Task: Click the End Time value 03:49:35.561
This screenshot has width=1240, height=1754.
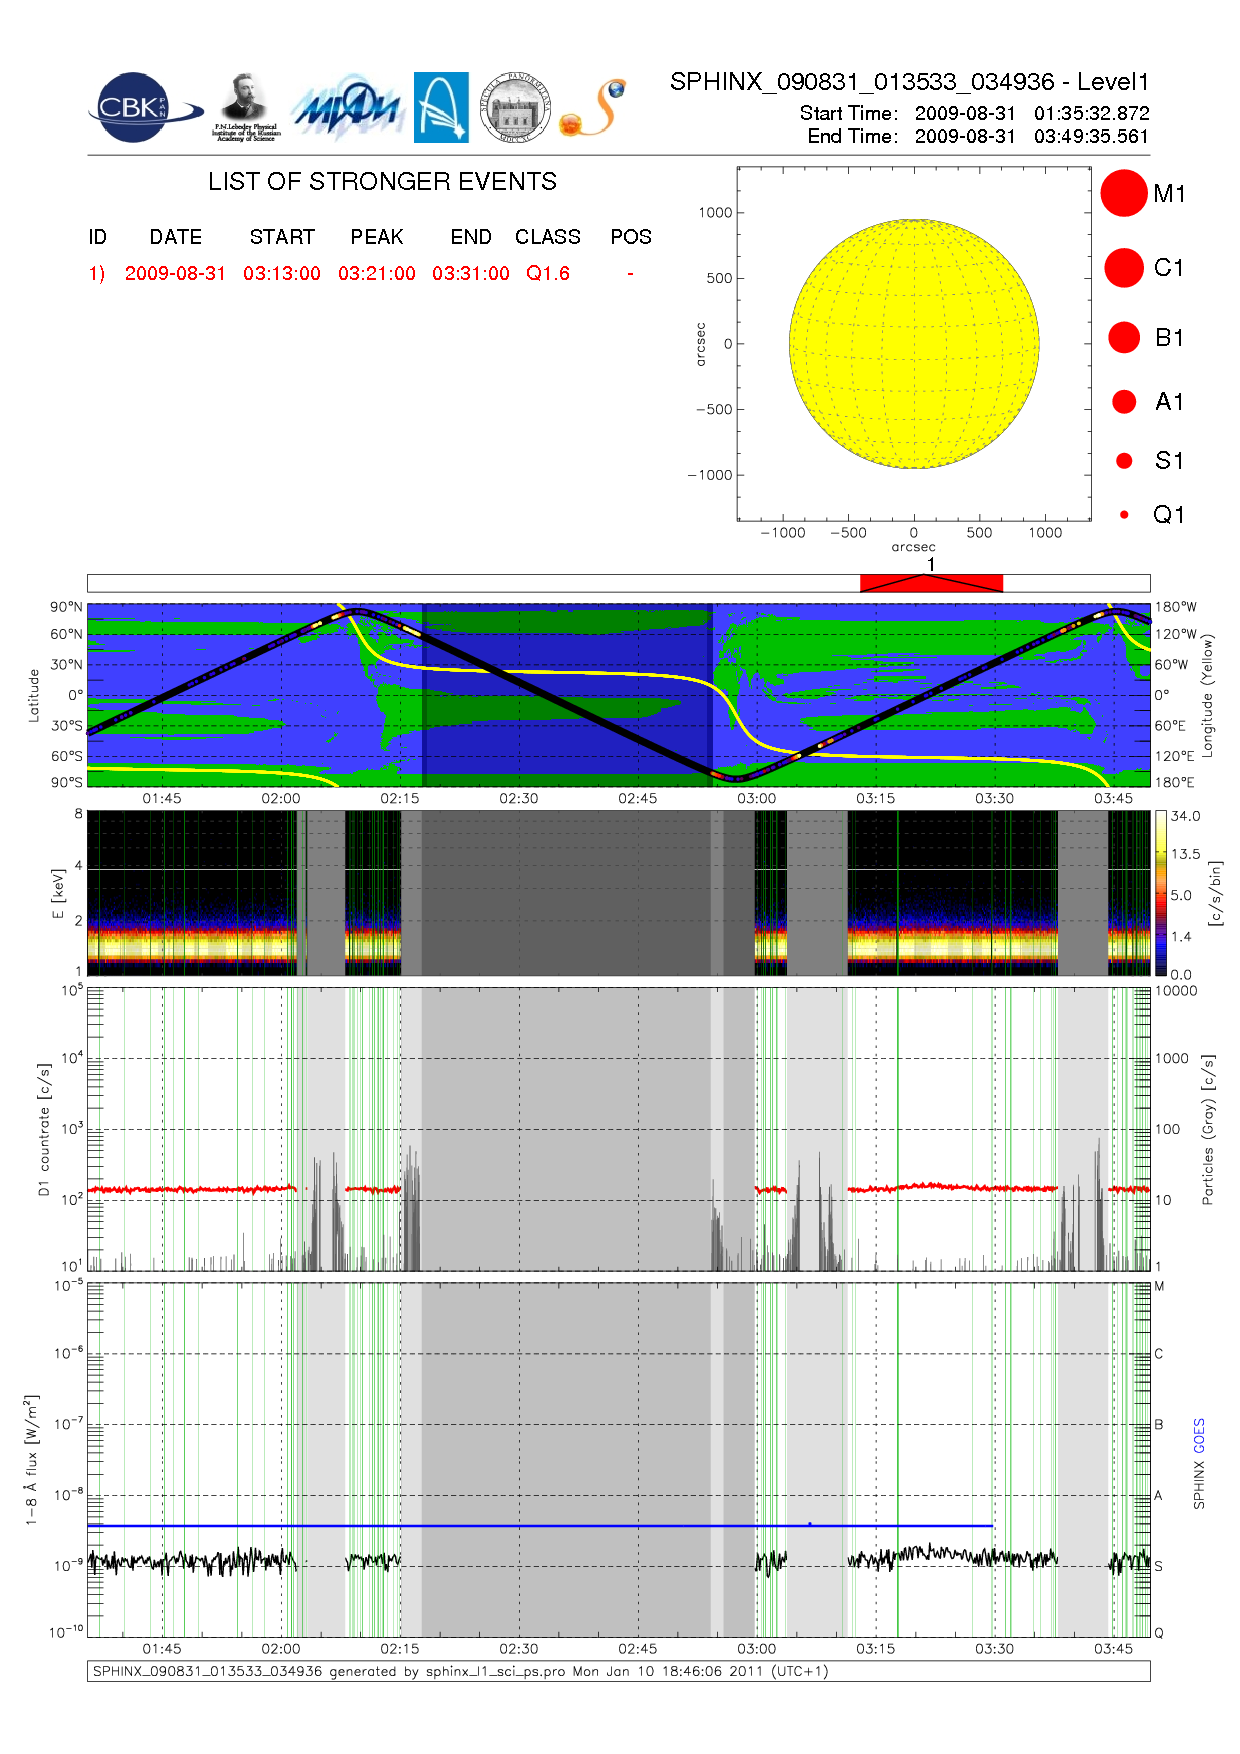Action: (1092, 136)
